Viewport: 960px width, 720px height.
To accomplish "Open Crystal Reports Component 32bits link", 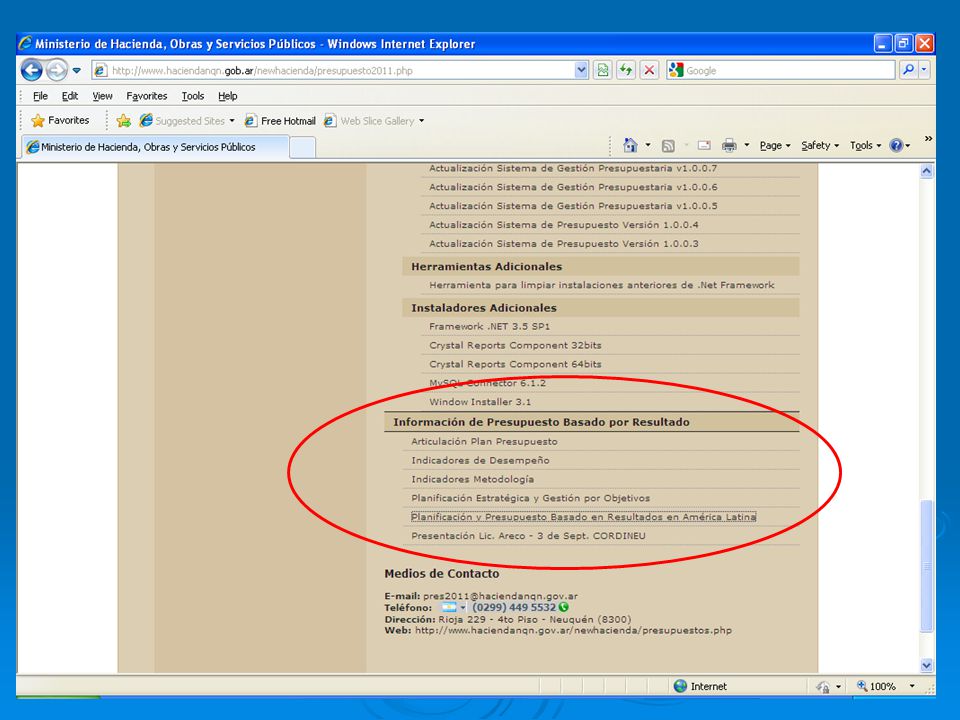I will tap(515, 345).
